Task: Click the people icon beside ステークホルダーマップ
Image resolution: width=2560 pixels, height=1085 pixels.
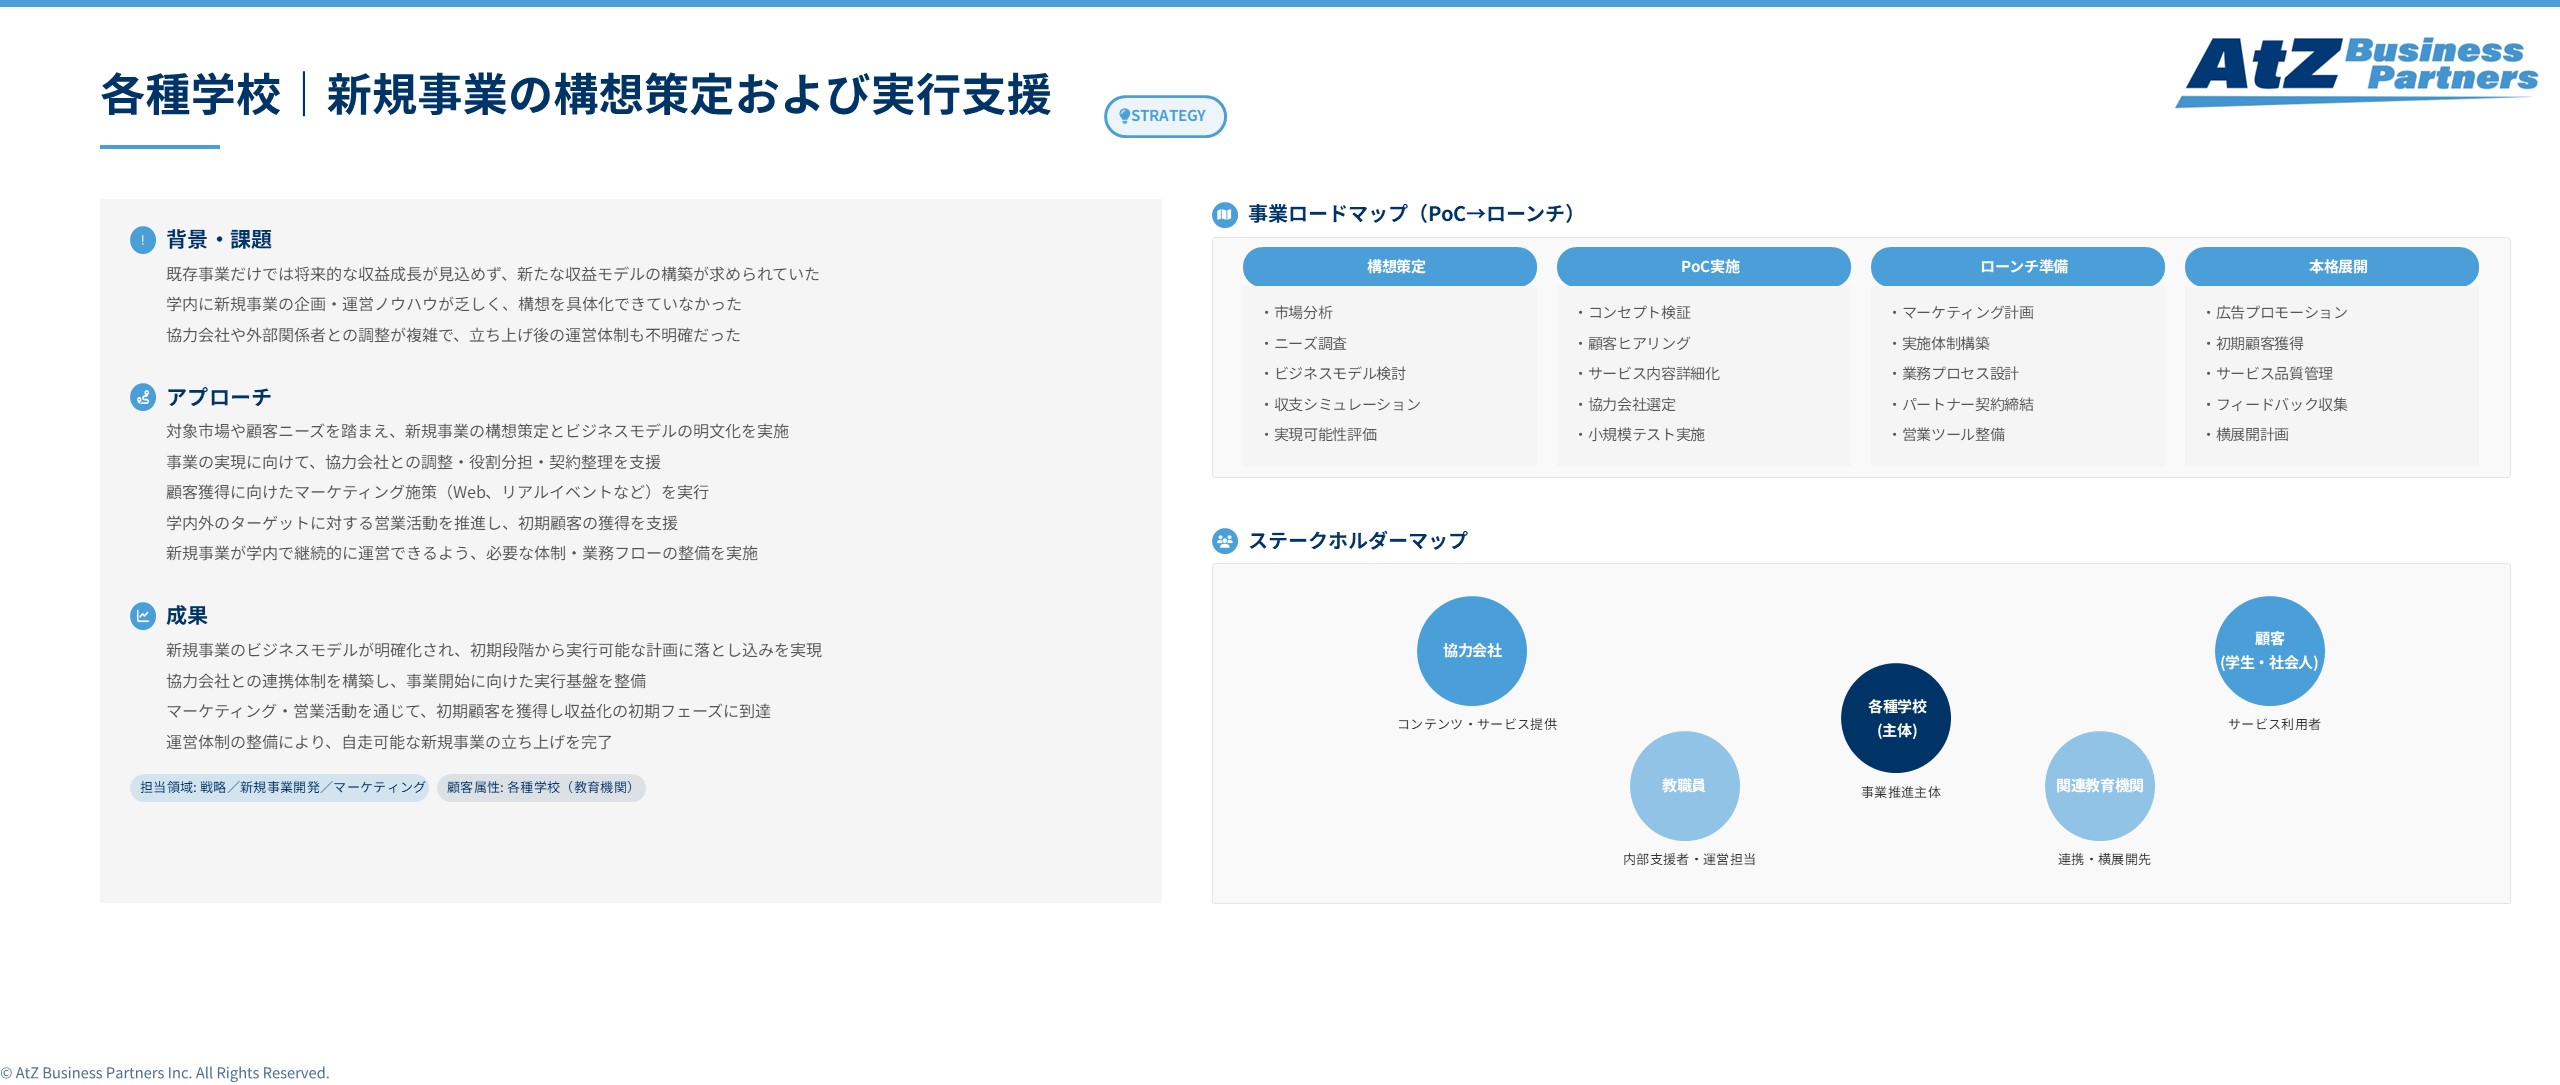Action: pyautogui.click(x=1224, y=540)
